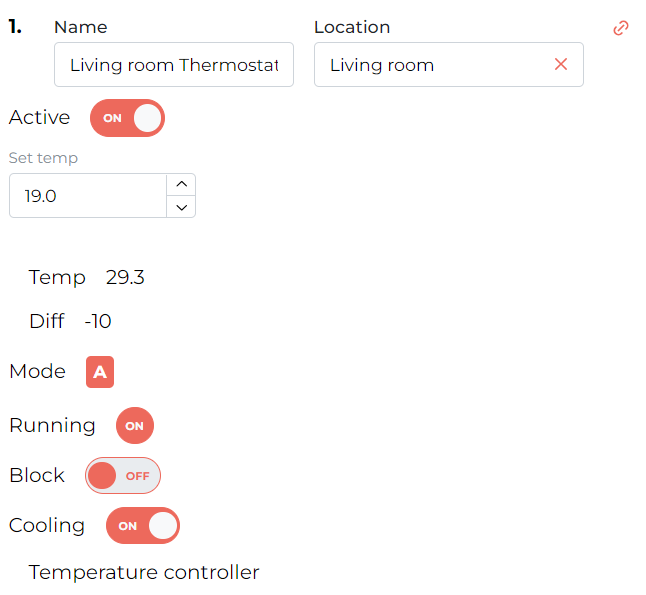Click the Block label text
This screenshot has height=595, width=646.
pos(37,476)
